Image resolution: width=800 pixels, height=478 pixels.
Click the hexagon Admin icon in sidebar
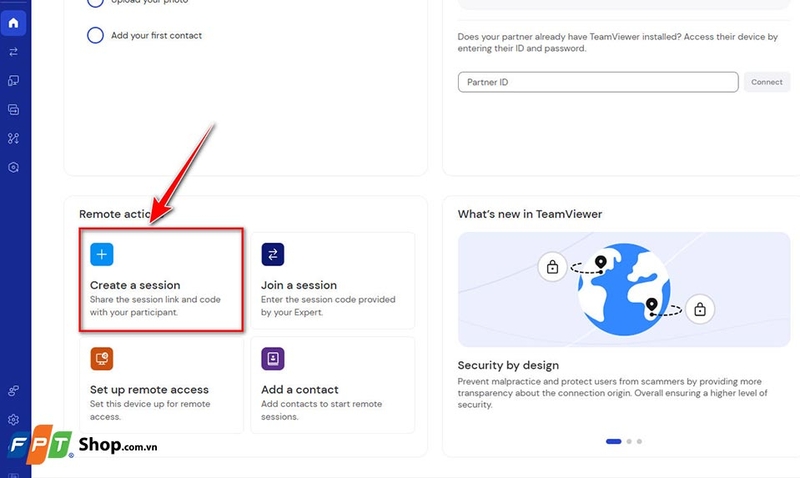14,167
